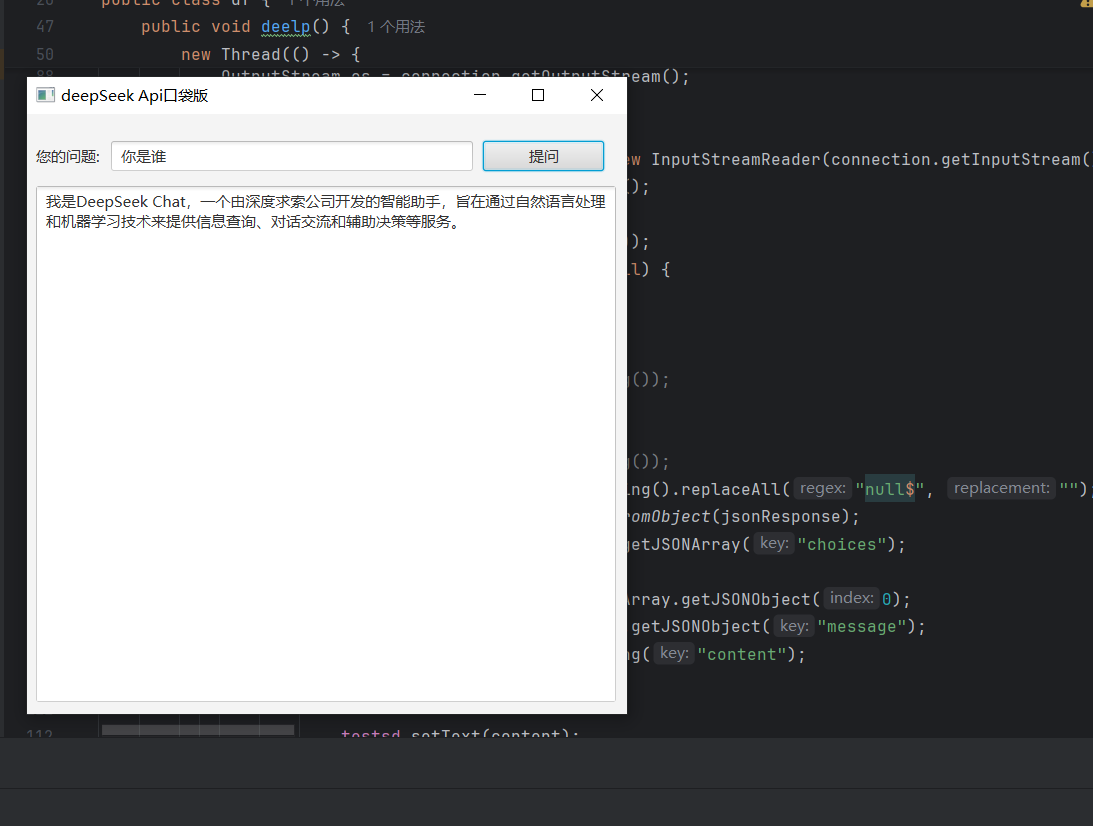Screen dimensions: 1093x826
Task: Click the regex: parameter hint
Action: (823, 489)
